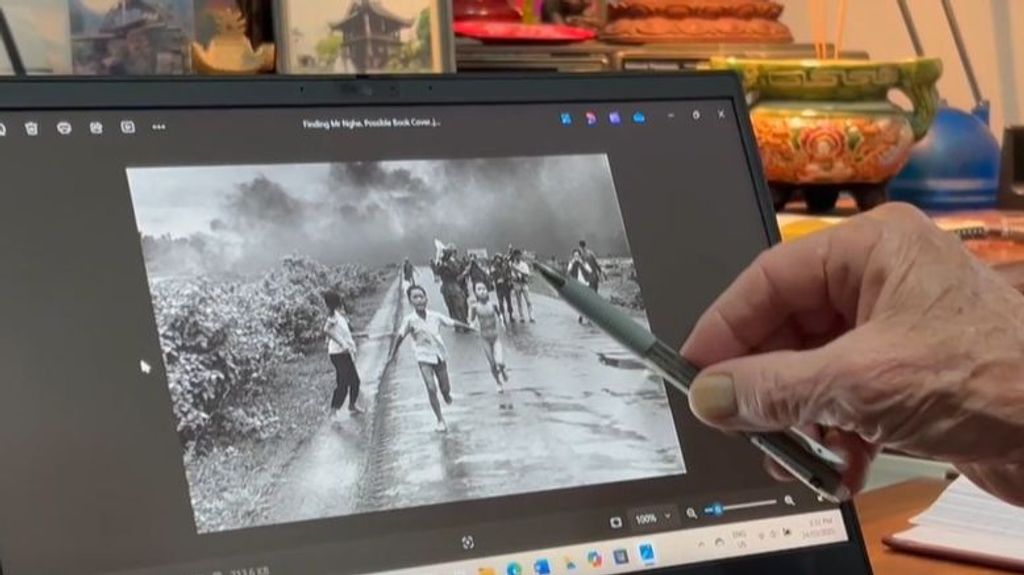This screenshot has height=575, width=1024.
Task: Click the visual search scan icon below photo
Action: click(468, 542)
